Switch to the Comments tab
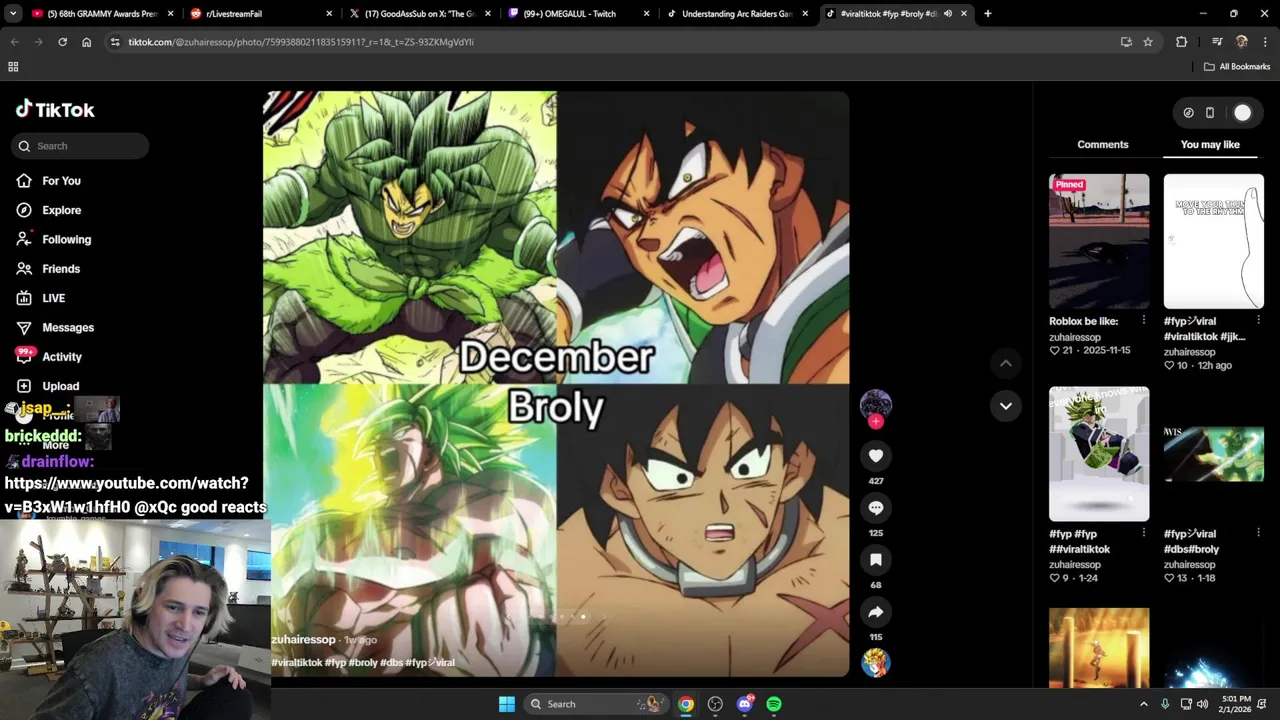Viewport: 1280px width, 720px height. [1103, 145]
